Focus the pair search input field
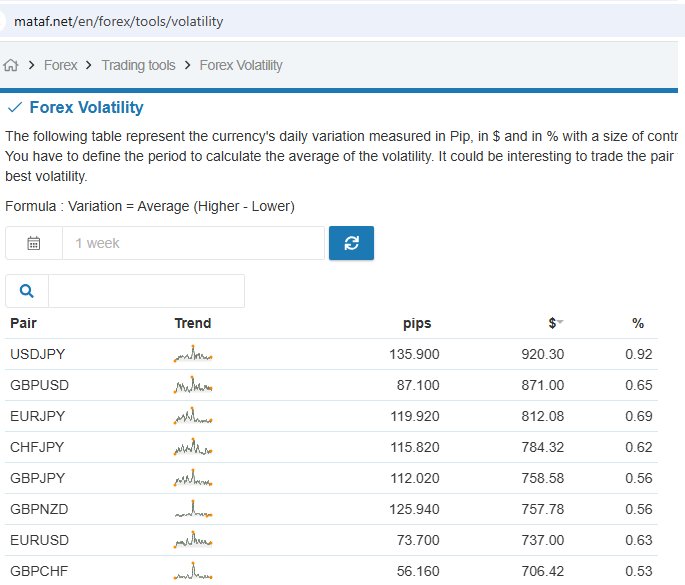685x585 pixels. 146,291
